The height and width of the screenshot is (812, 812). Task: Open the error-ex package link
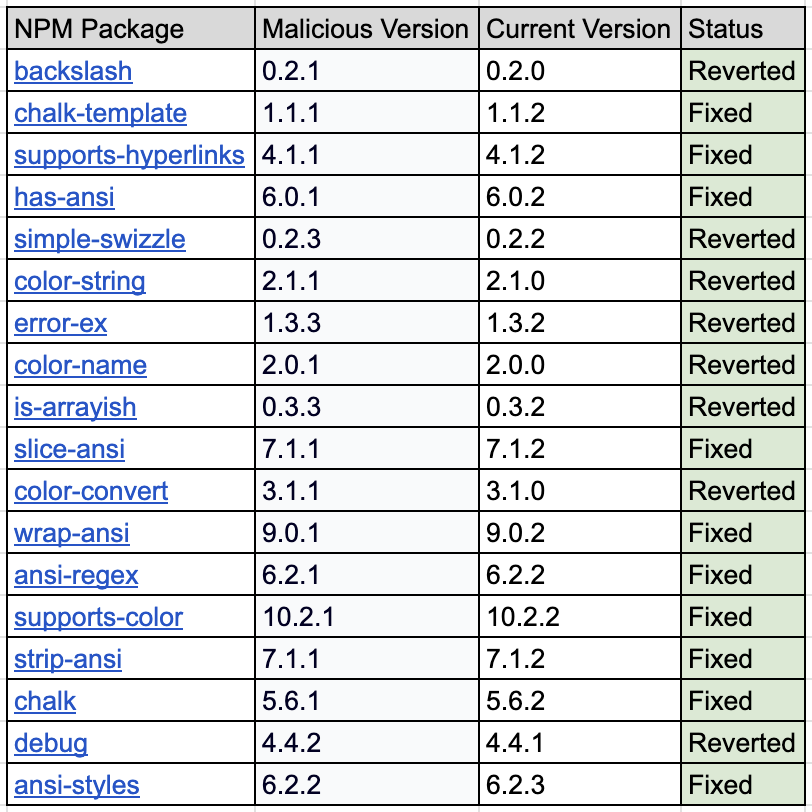coord(61,323)
